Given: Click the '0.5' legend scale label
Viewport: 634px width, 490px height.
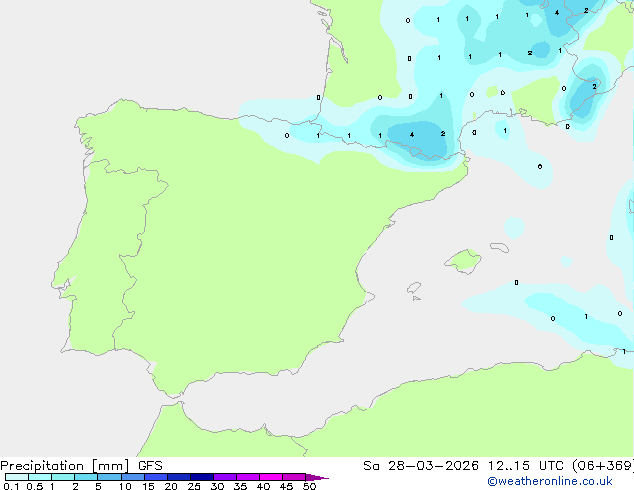Looking at the screenshot, I should click(x=34, y=486).
